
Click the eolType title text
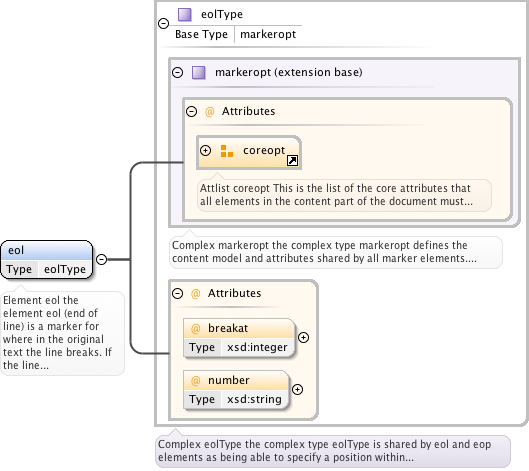pos(222,14)
